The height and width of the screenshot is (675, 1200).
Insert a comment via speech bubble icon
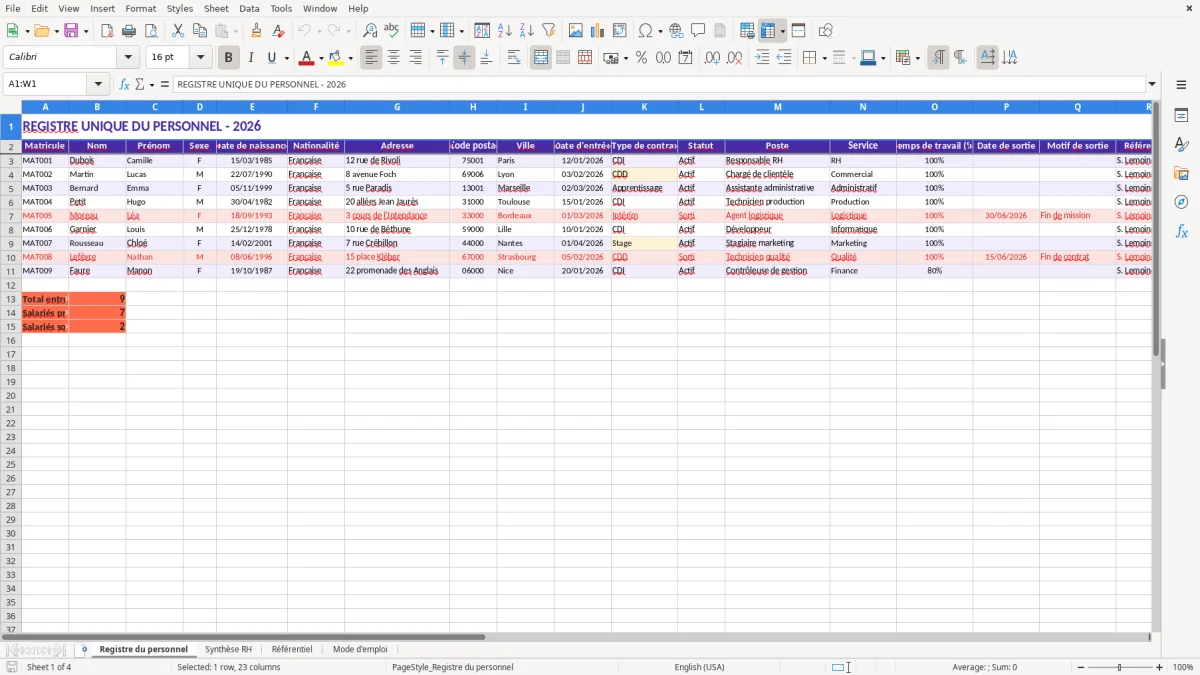pos(698,31)
